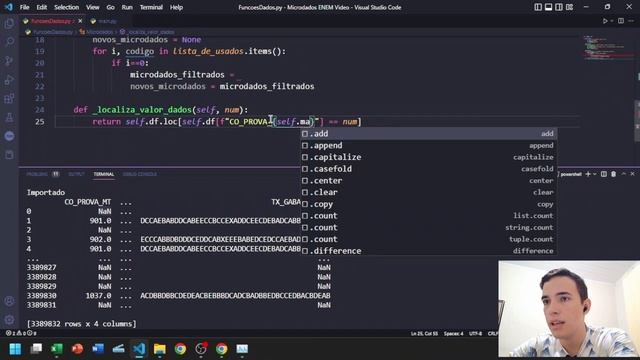This screenshot has height=360, width=640.
Task: Toggle secondary side bar layout button
Action: 559,7
